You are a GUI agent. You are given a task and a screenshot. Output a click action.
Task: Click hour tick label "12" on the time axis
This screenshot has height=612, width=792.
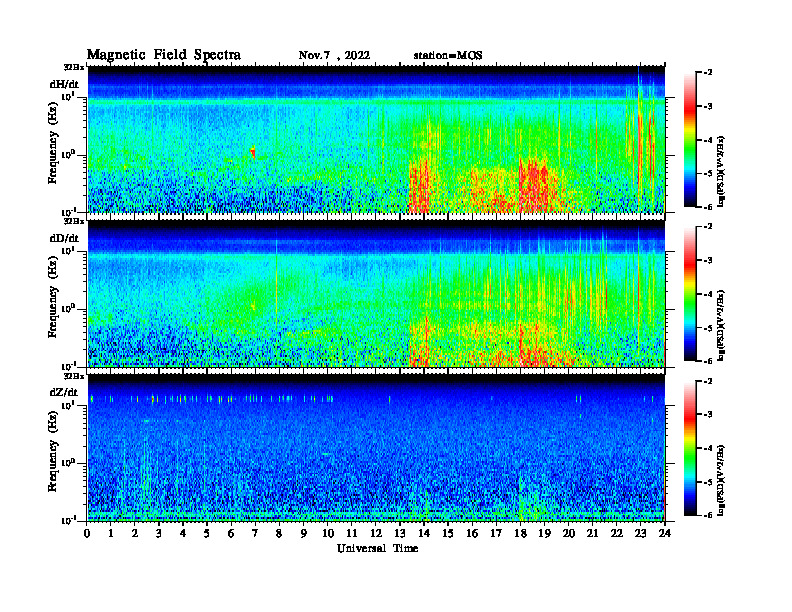pyautogui.click(x=376, y=533)
